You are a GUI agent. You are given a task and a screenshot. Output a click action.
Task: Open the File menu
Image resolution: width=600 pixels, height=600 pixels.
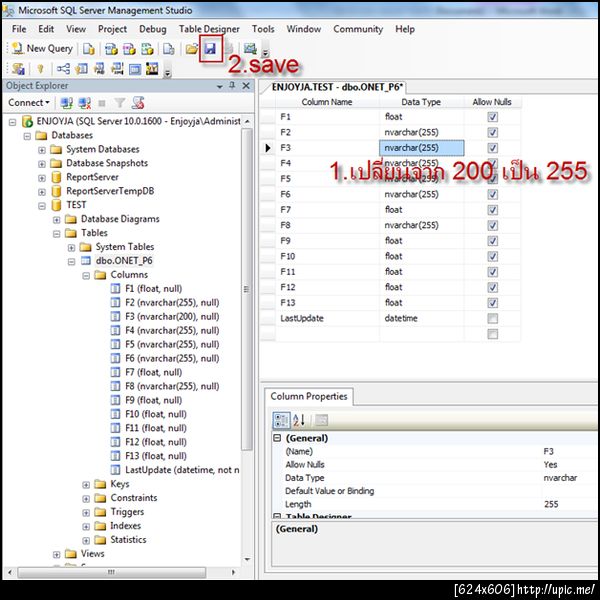coord(19,29)
